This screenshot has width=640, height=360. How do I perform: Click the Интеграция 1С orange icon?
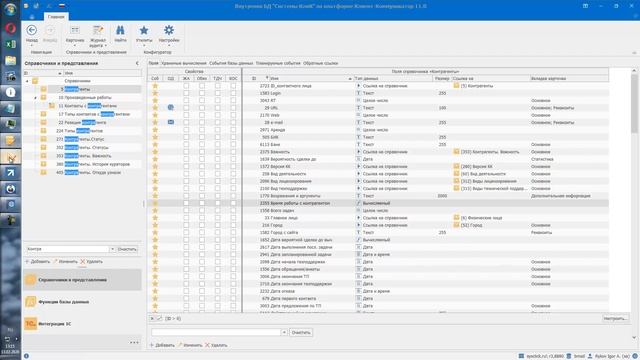[31, 324]
